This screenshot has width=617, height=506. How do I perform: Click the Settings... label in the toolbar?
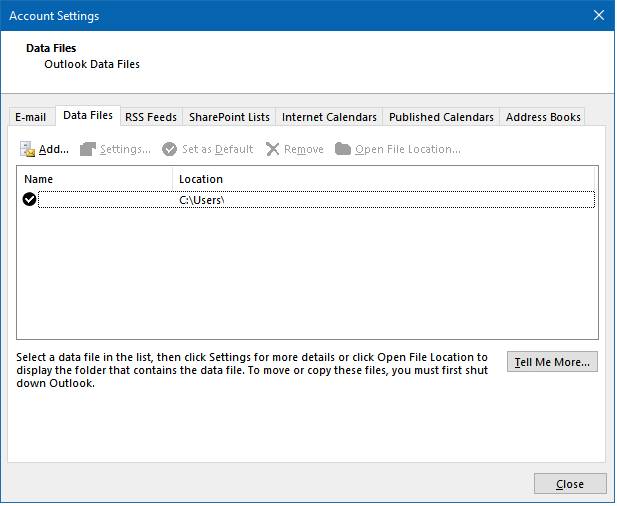click(125, 150)
